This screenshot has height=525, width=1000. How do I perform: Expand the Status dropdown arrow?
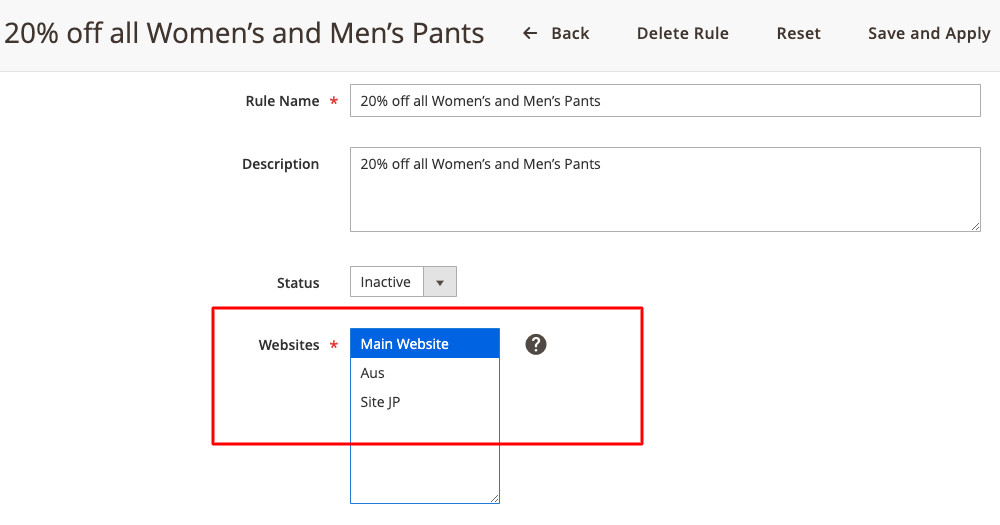coord(440,282)
